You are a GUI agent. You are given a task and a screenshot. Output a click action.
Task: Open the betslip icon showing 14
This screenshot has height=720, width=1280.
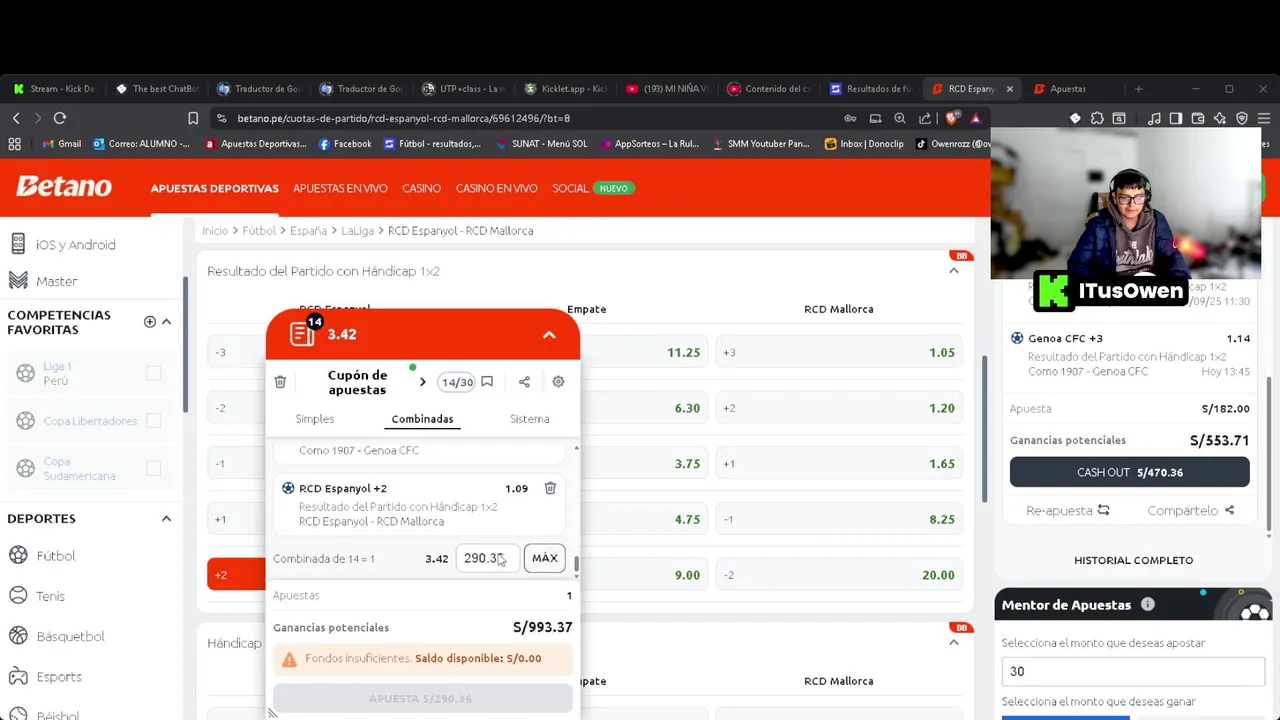[303, 334]
